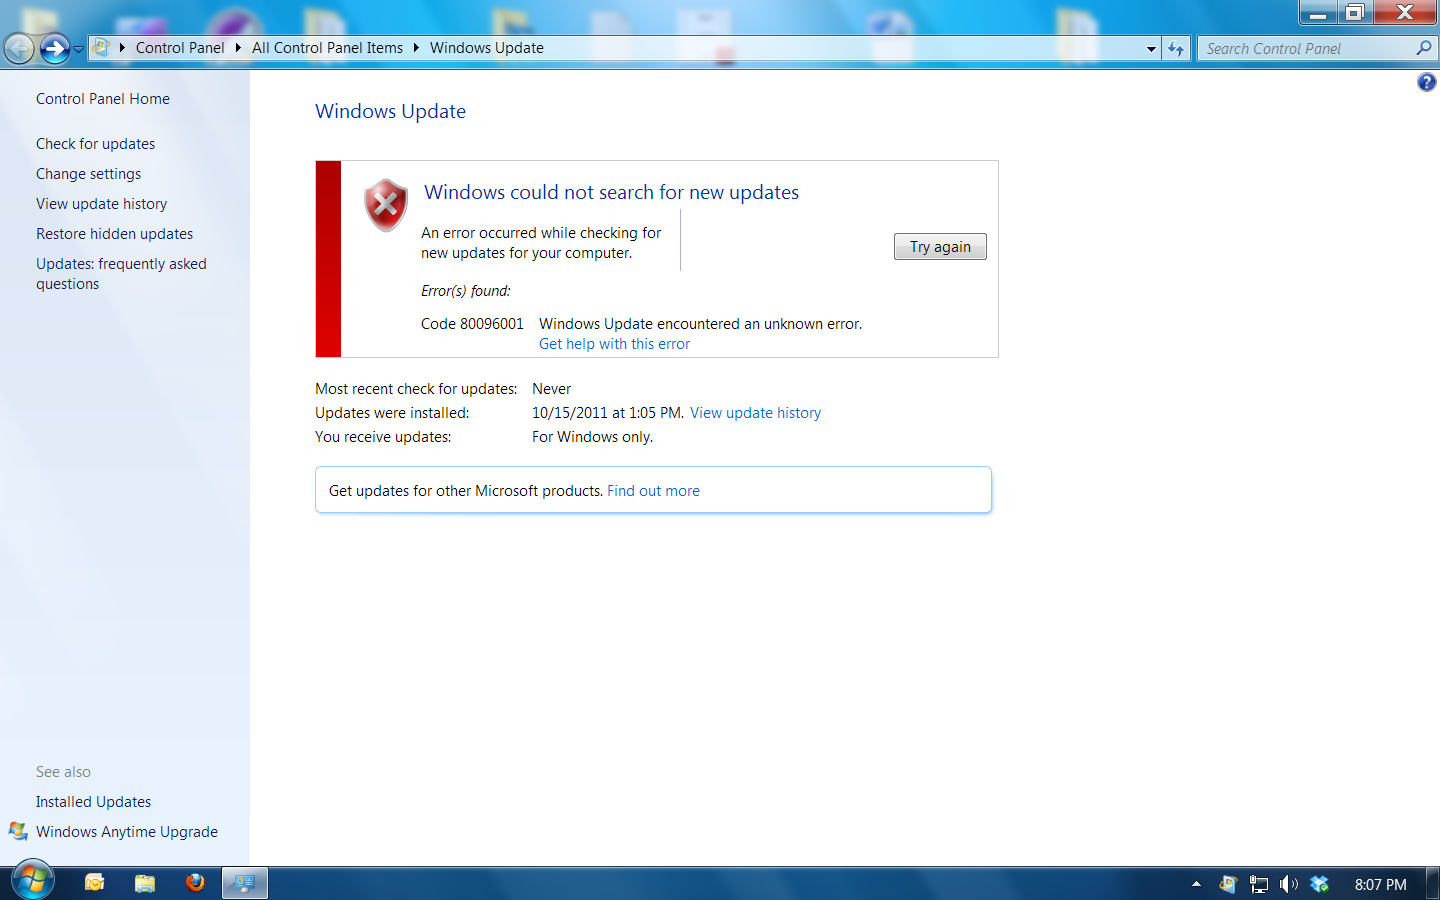
Task: Click Restore hidden updates
Action: click(x=115, y=233)
